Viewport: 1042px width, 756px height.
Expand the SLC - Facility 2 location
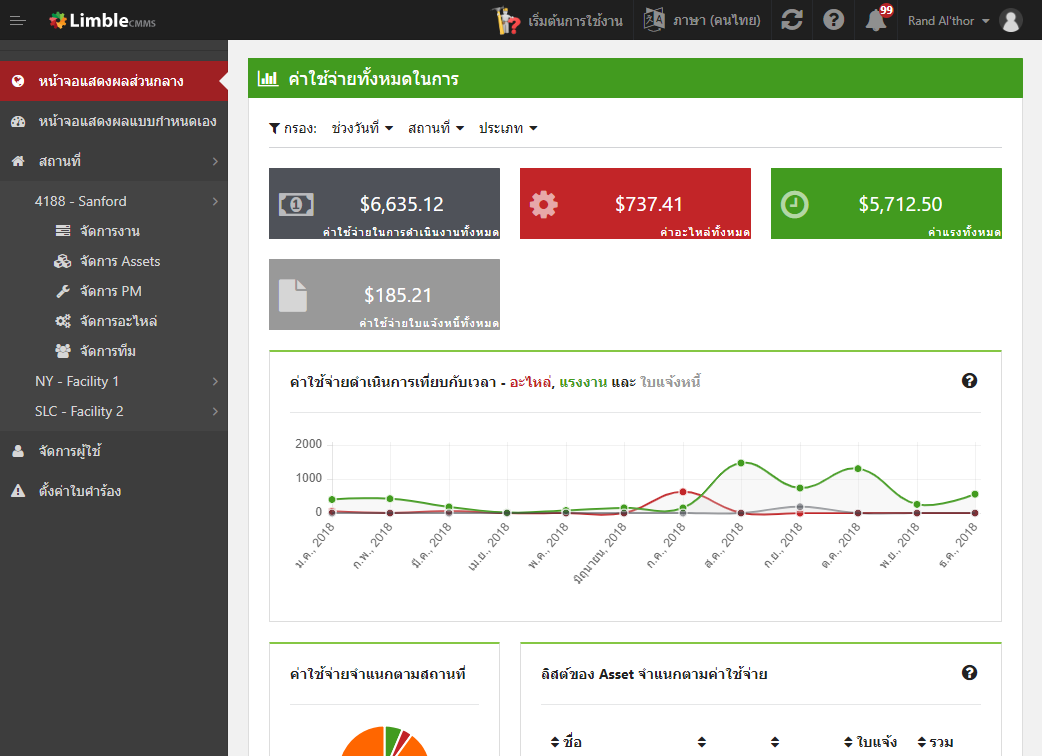pyautogui.click(x=215, y=411)
